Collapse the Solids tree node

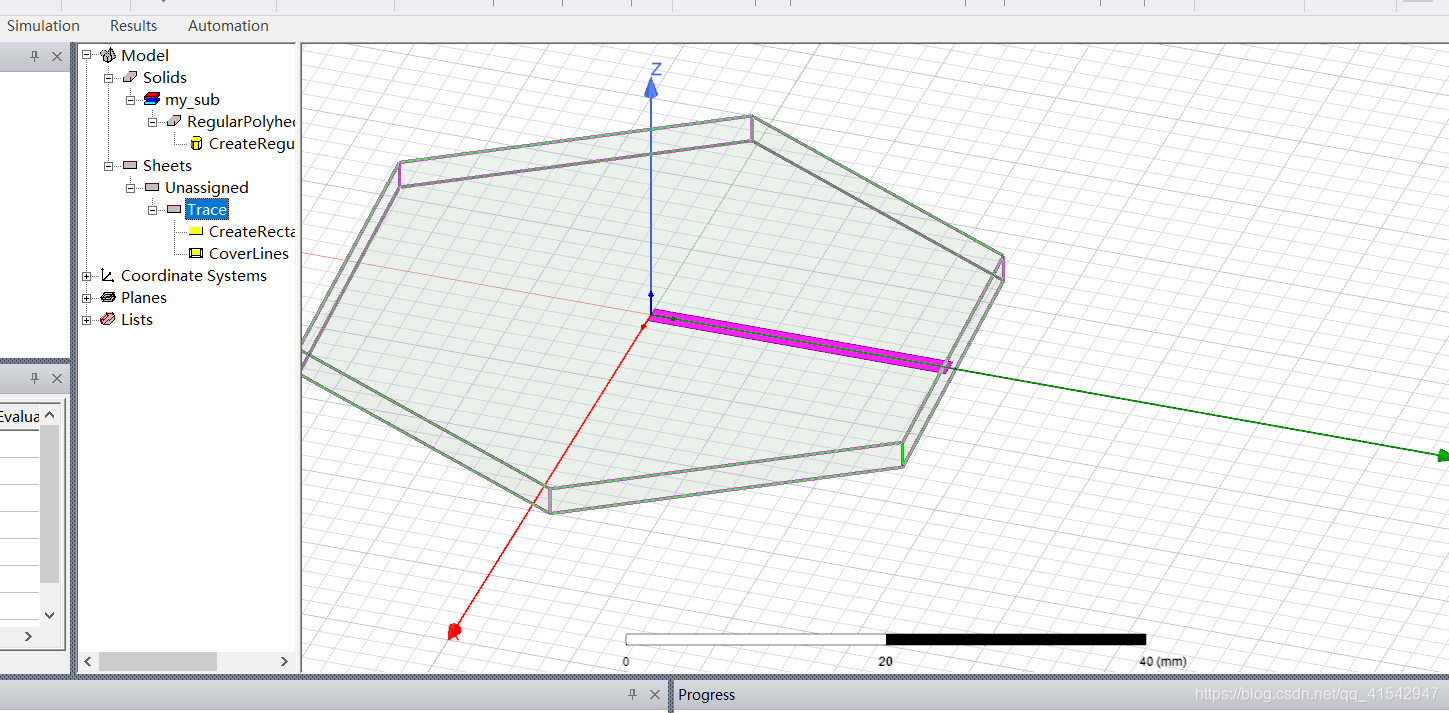[x=109, y=77]
